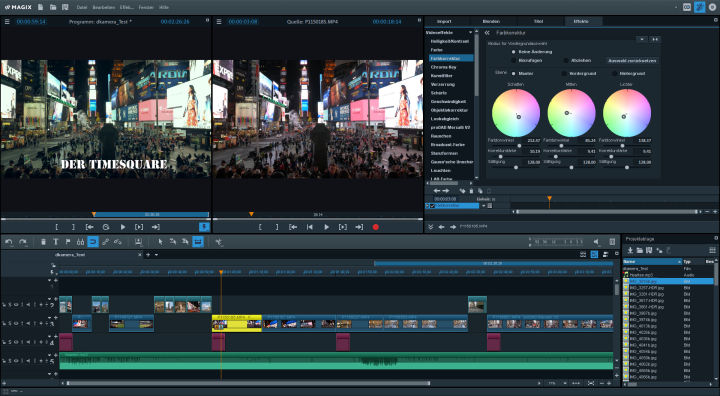Click the undo arrow in the timeline toolbar
Screen dimensions: 720x396
coord(9,242)
